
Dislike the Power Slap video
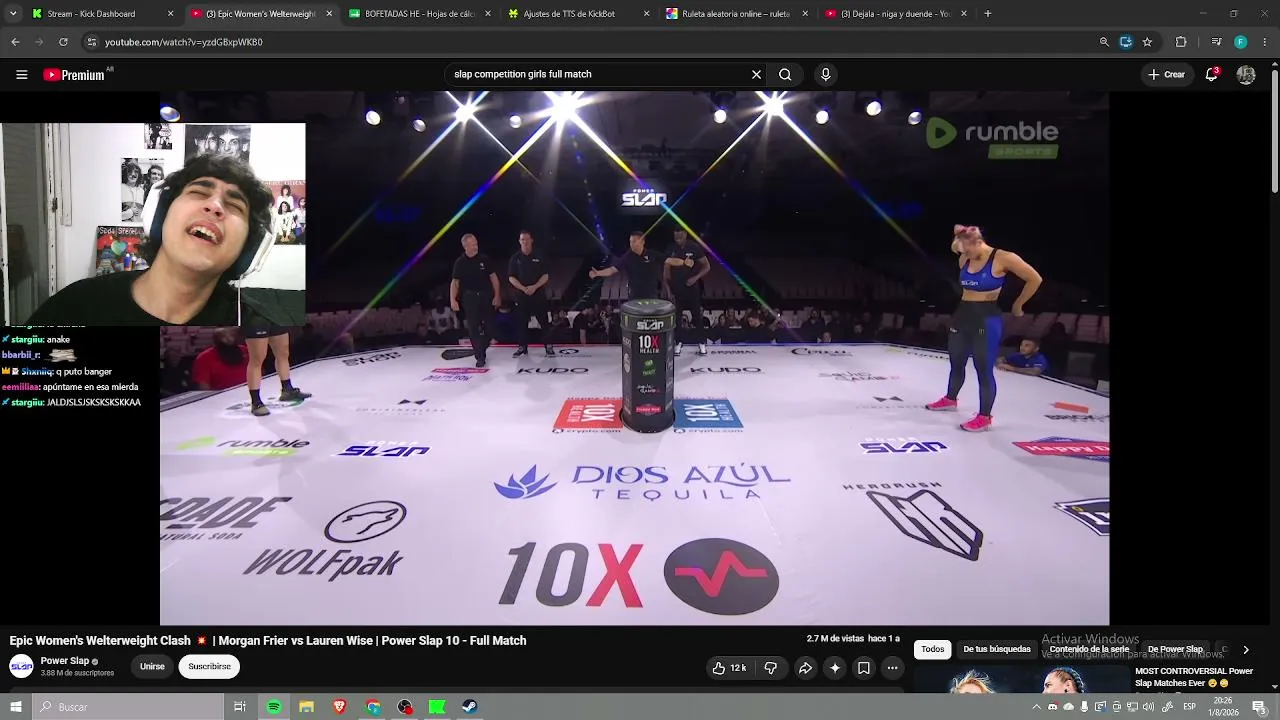(x=770, y=668)
